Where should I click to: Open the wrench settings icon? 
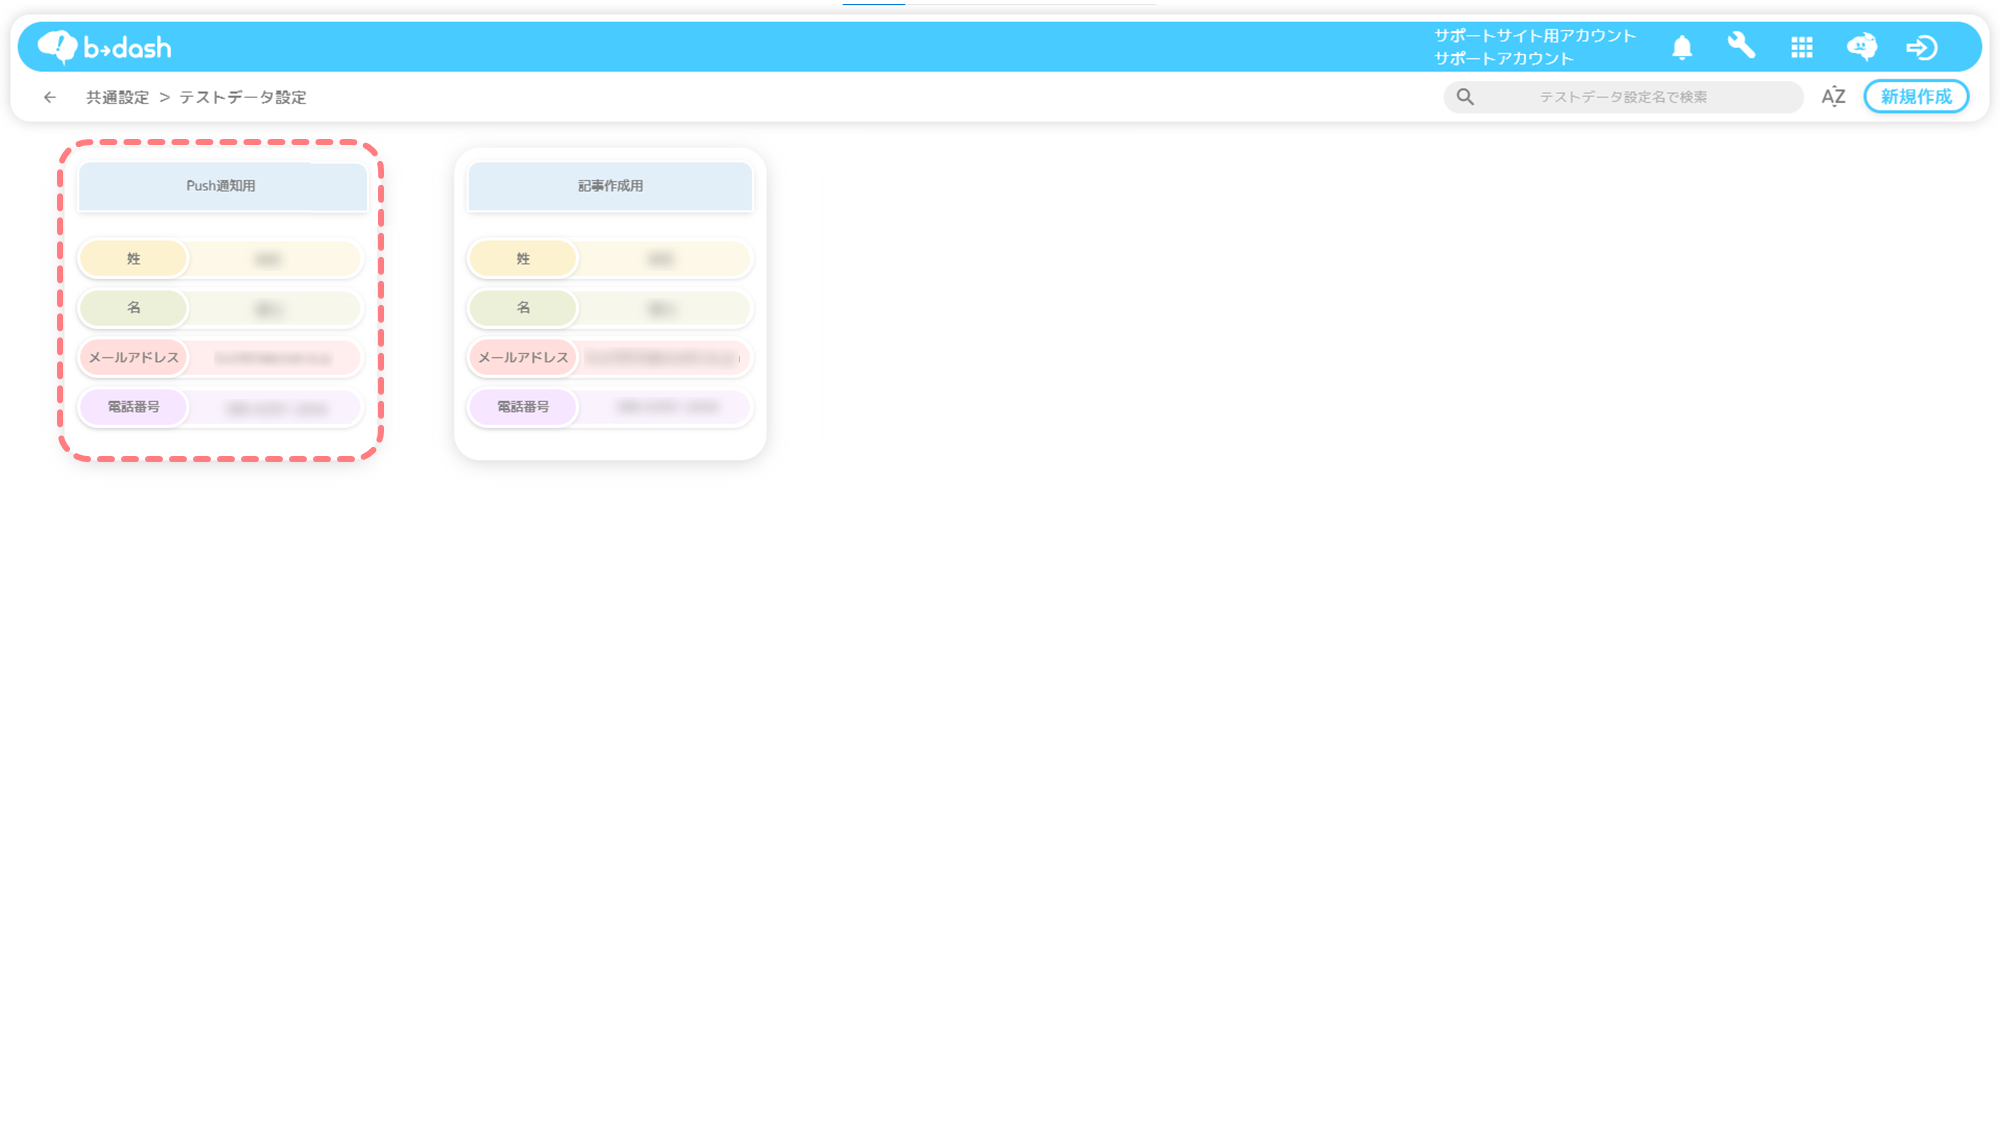1741,46
